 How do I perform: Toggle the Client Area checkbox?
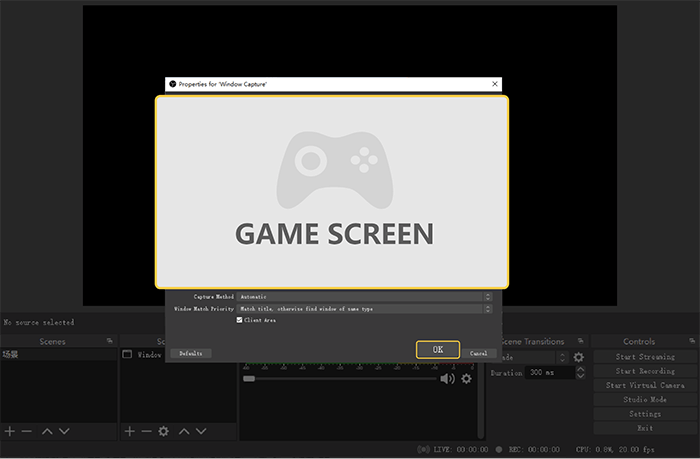[x=239, y=320]
